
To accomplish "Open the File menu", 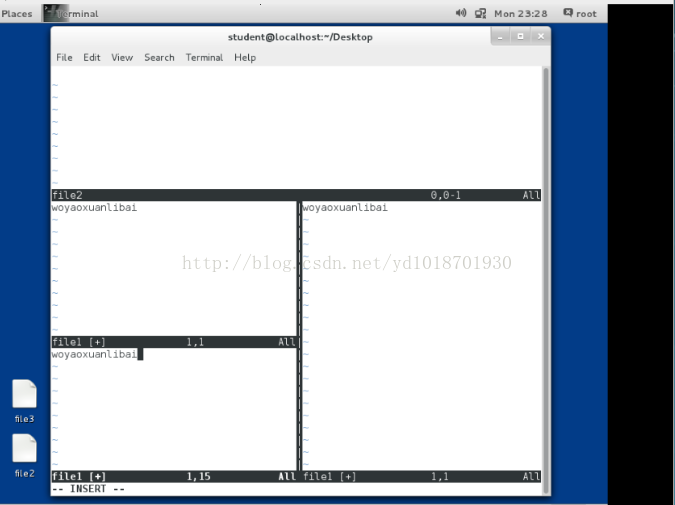I will tap(64, 57).
